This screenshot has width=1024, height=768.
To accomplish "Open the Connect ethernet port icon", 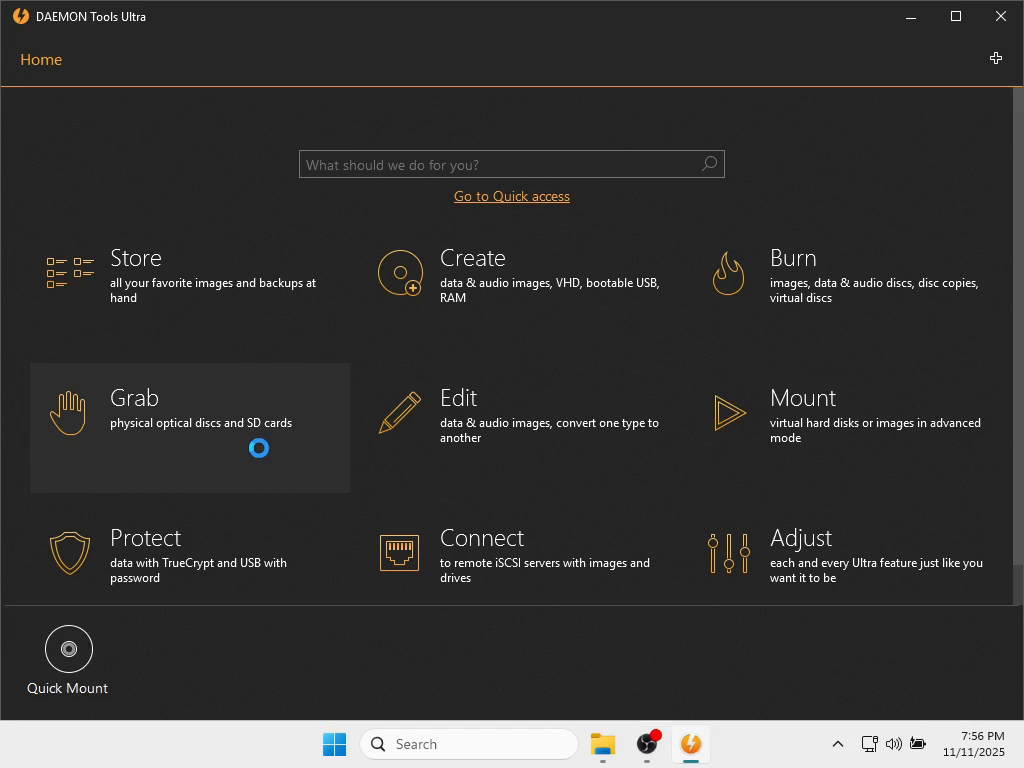I will point(399,553).
